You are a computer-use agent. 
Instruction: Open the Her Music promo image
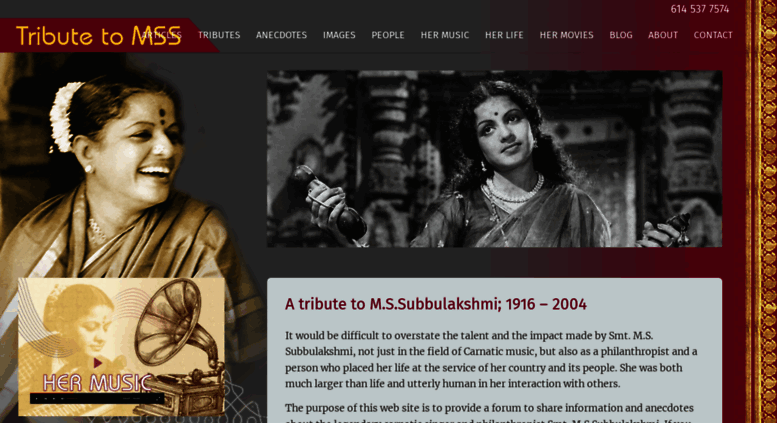point(121,347)
